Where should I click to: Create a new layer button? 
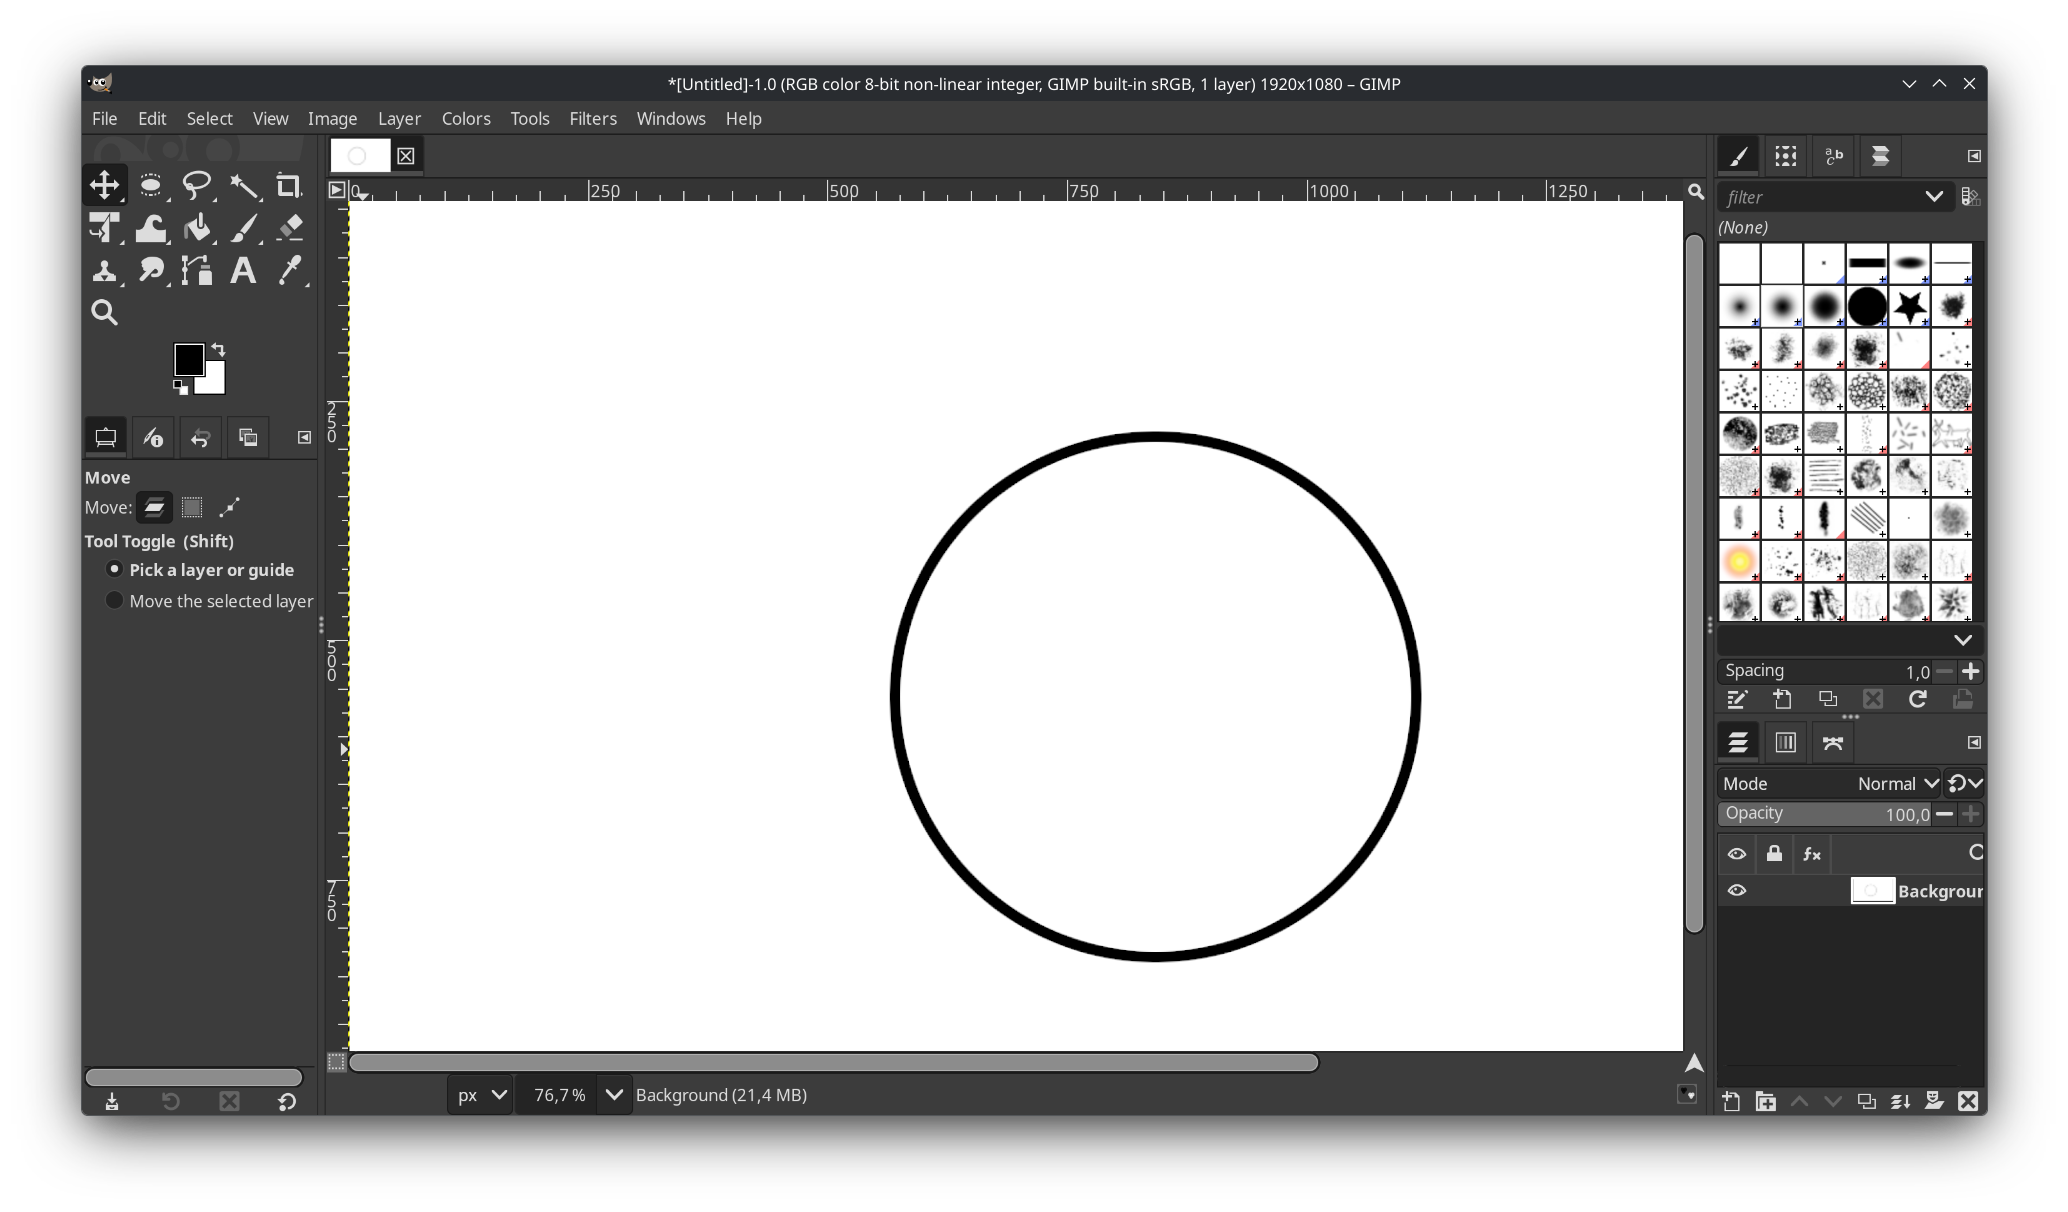[1731, 1101]
